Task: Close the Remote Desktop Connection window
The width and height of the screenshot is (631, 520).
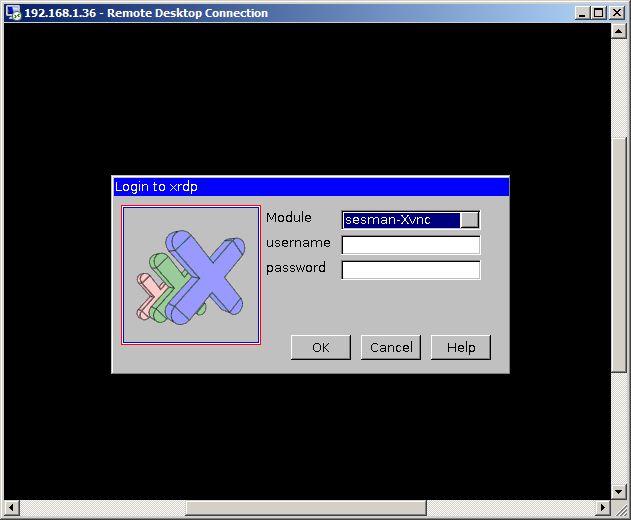Action: (616, 13)
